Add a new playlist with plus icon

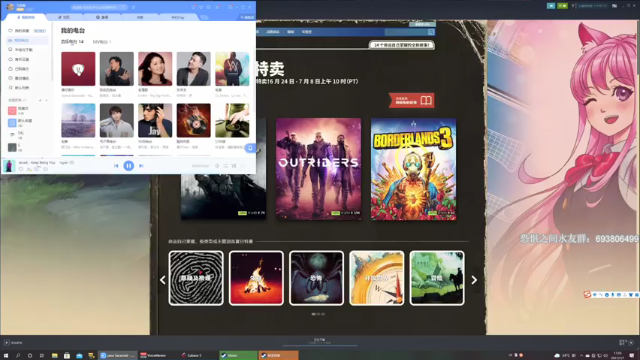pos(40,100)
